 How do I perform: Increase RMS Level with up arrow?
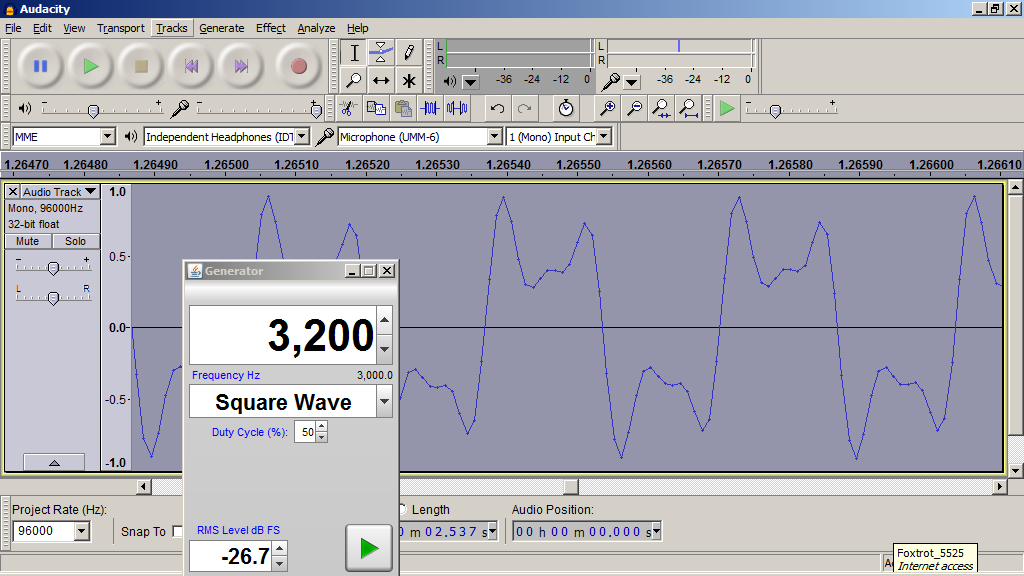coord(280,549)
